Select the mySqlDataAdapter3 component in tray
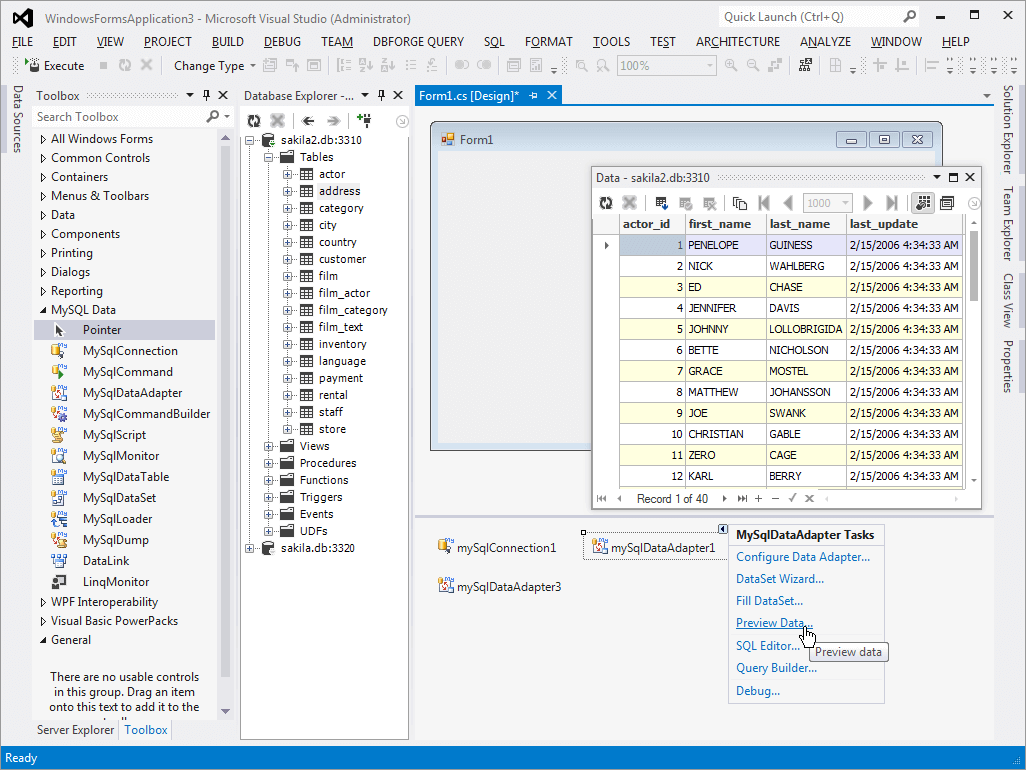Image resolution: width=1026 pixels, height=770 pixels. coord(500,587)
